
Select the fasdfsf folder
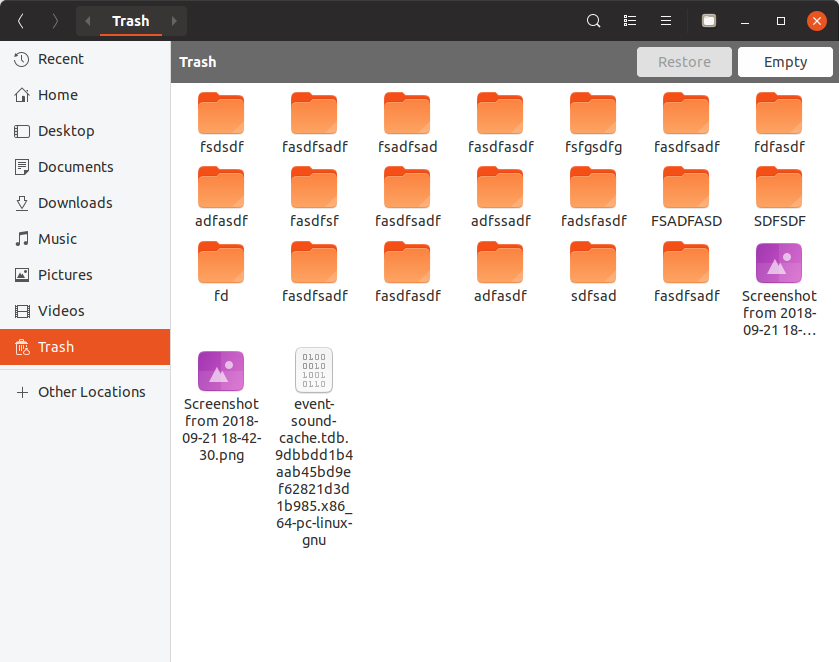click(314, 197)
